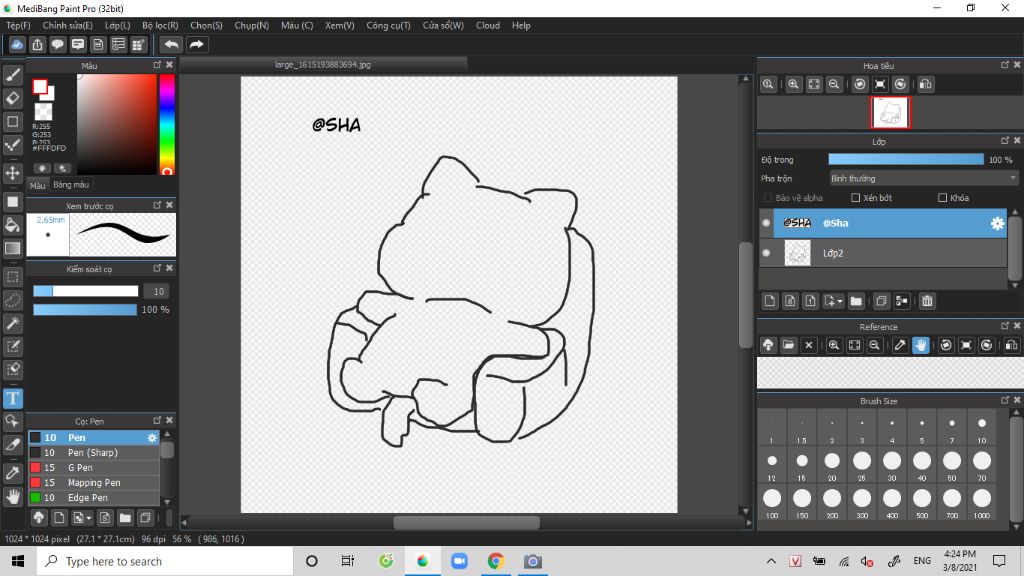Add a layer folder in the Lớp panel
Image resolution: width=1024 pixels, height=576 pixels.
[x=856, y=301]
